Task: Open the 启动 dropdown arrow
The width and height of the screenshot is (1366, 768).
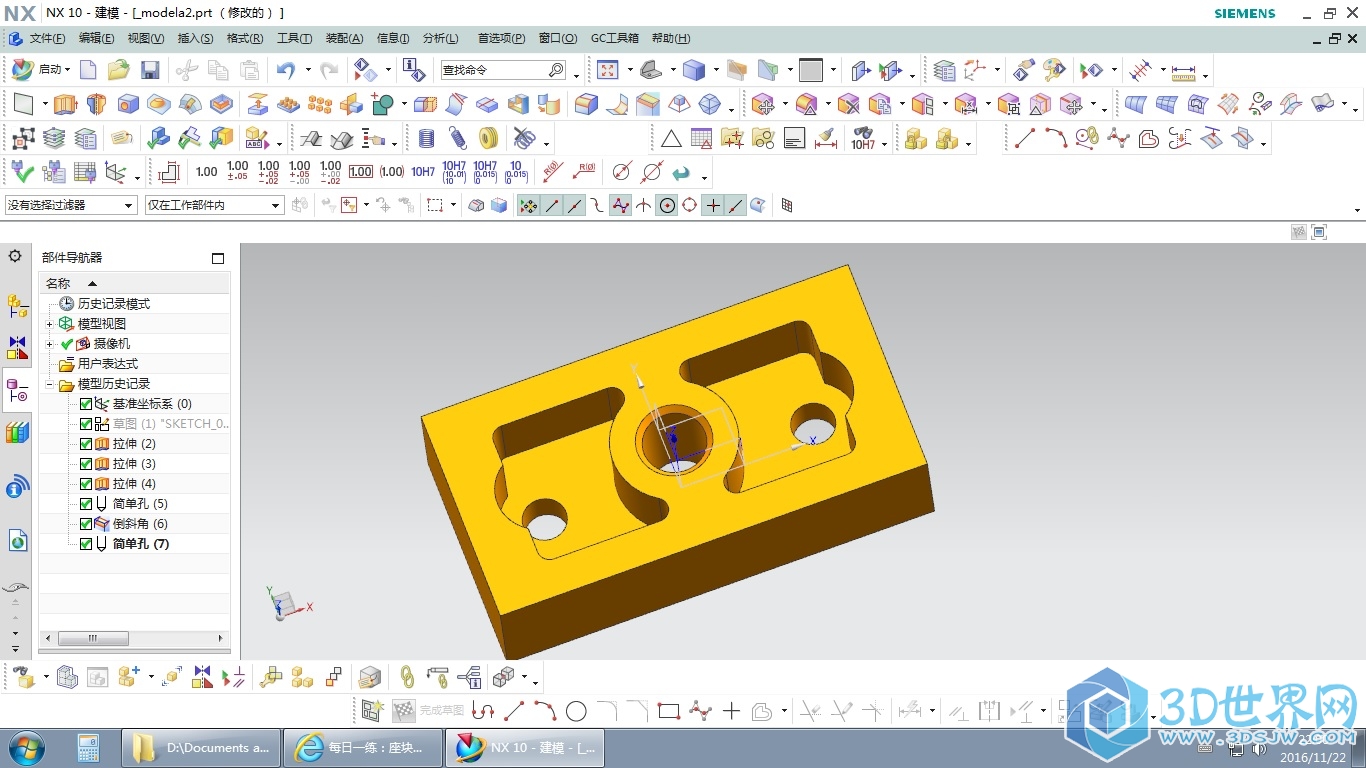Action: click(67, 70)
